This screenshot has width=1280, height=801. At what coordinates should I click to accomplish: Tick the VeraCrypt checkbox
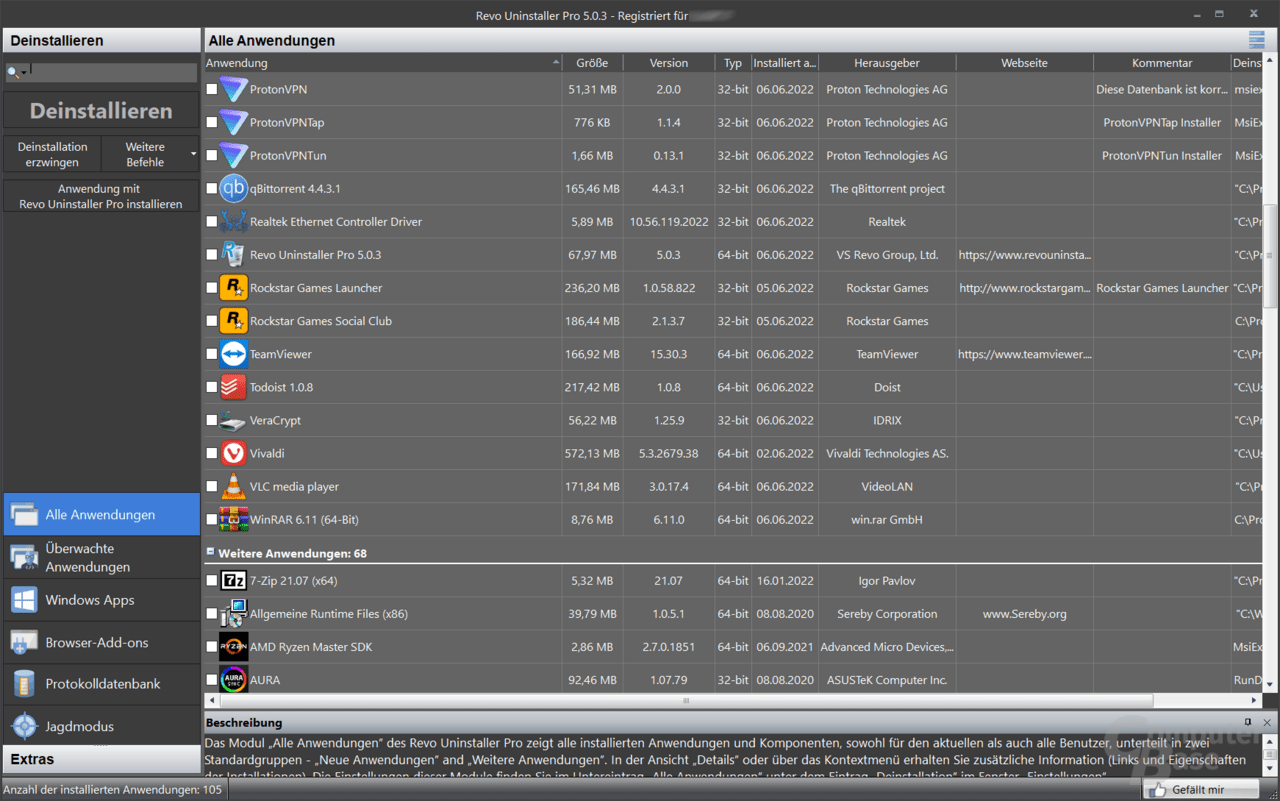211,420
